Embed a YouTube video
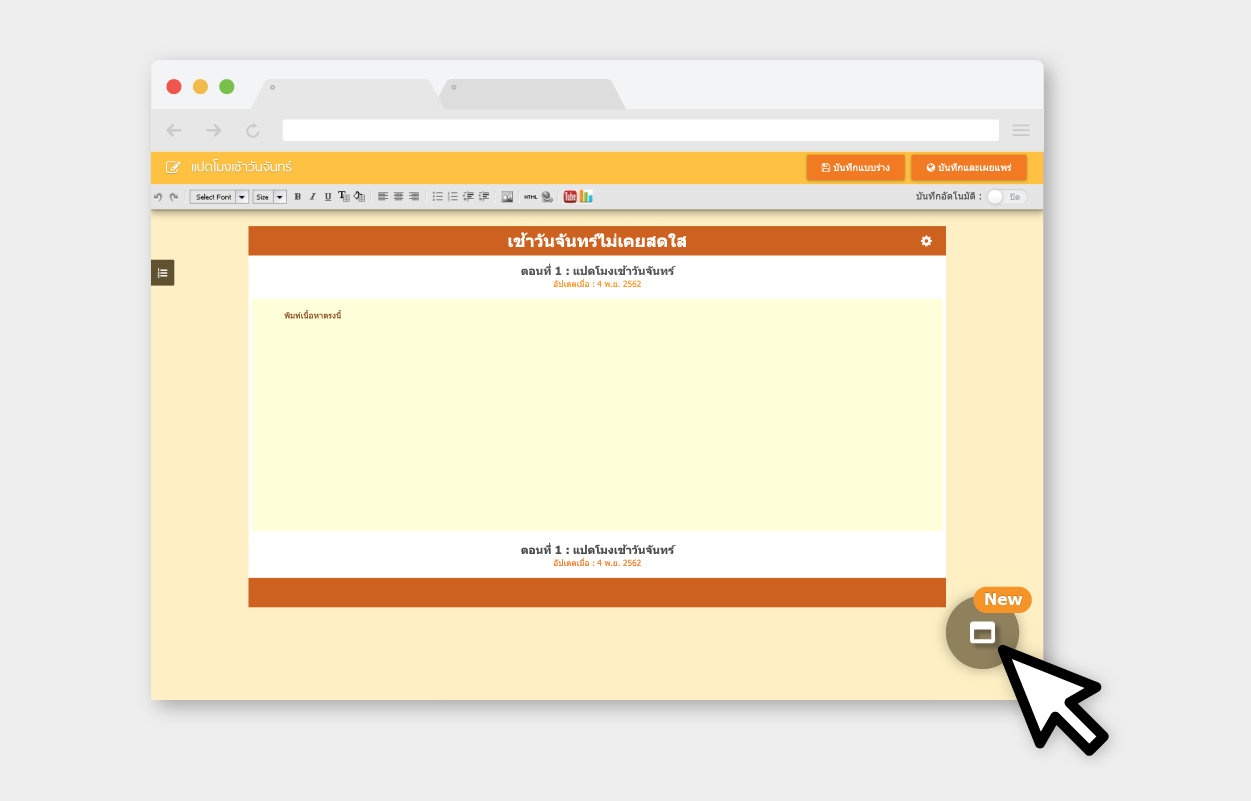 (570, 197)
